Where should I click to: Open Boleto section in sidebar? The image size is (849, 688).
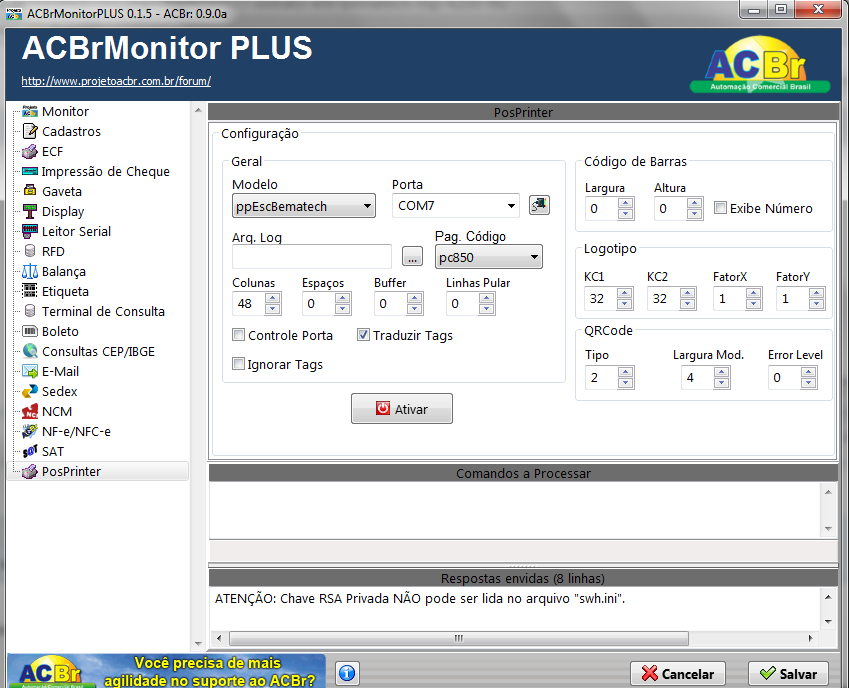coord(60,332)
